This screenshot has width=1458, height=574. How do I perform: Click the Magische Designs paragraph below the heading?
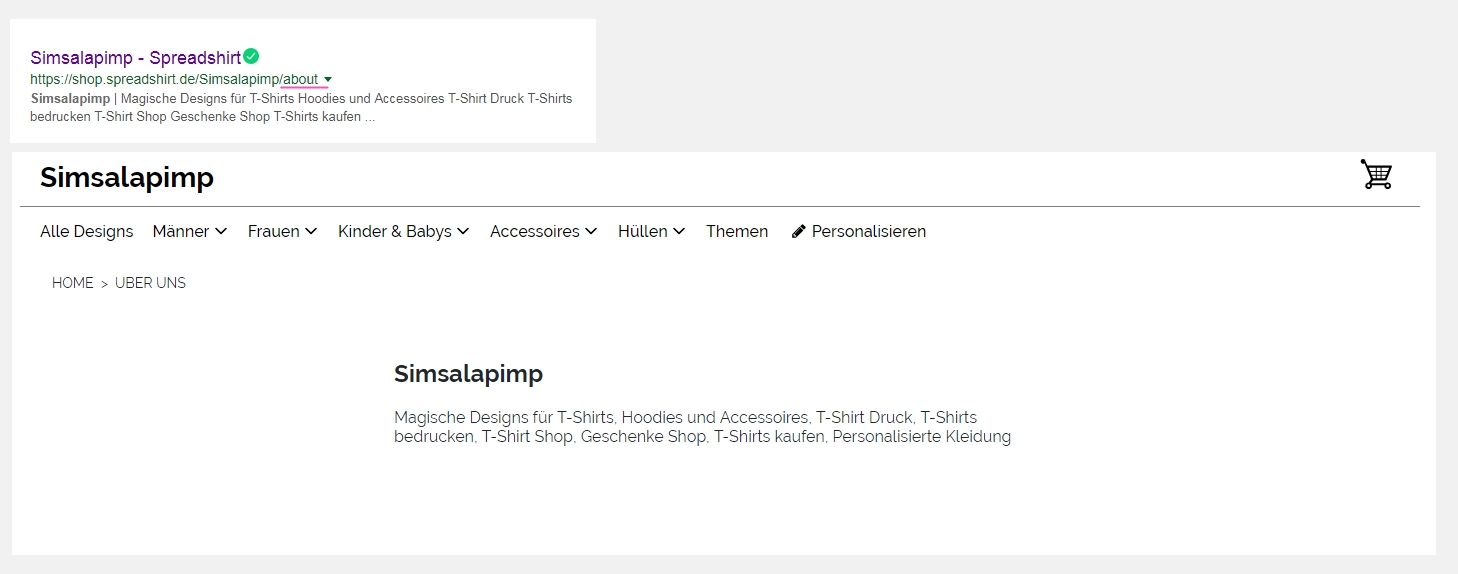tap(702, 427)
